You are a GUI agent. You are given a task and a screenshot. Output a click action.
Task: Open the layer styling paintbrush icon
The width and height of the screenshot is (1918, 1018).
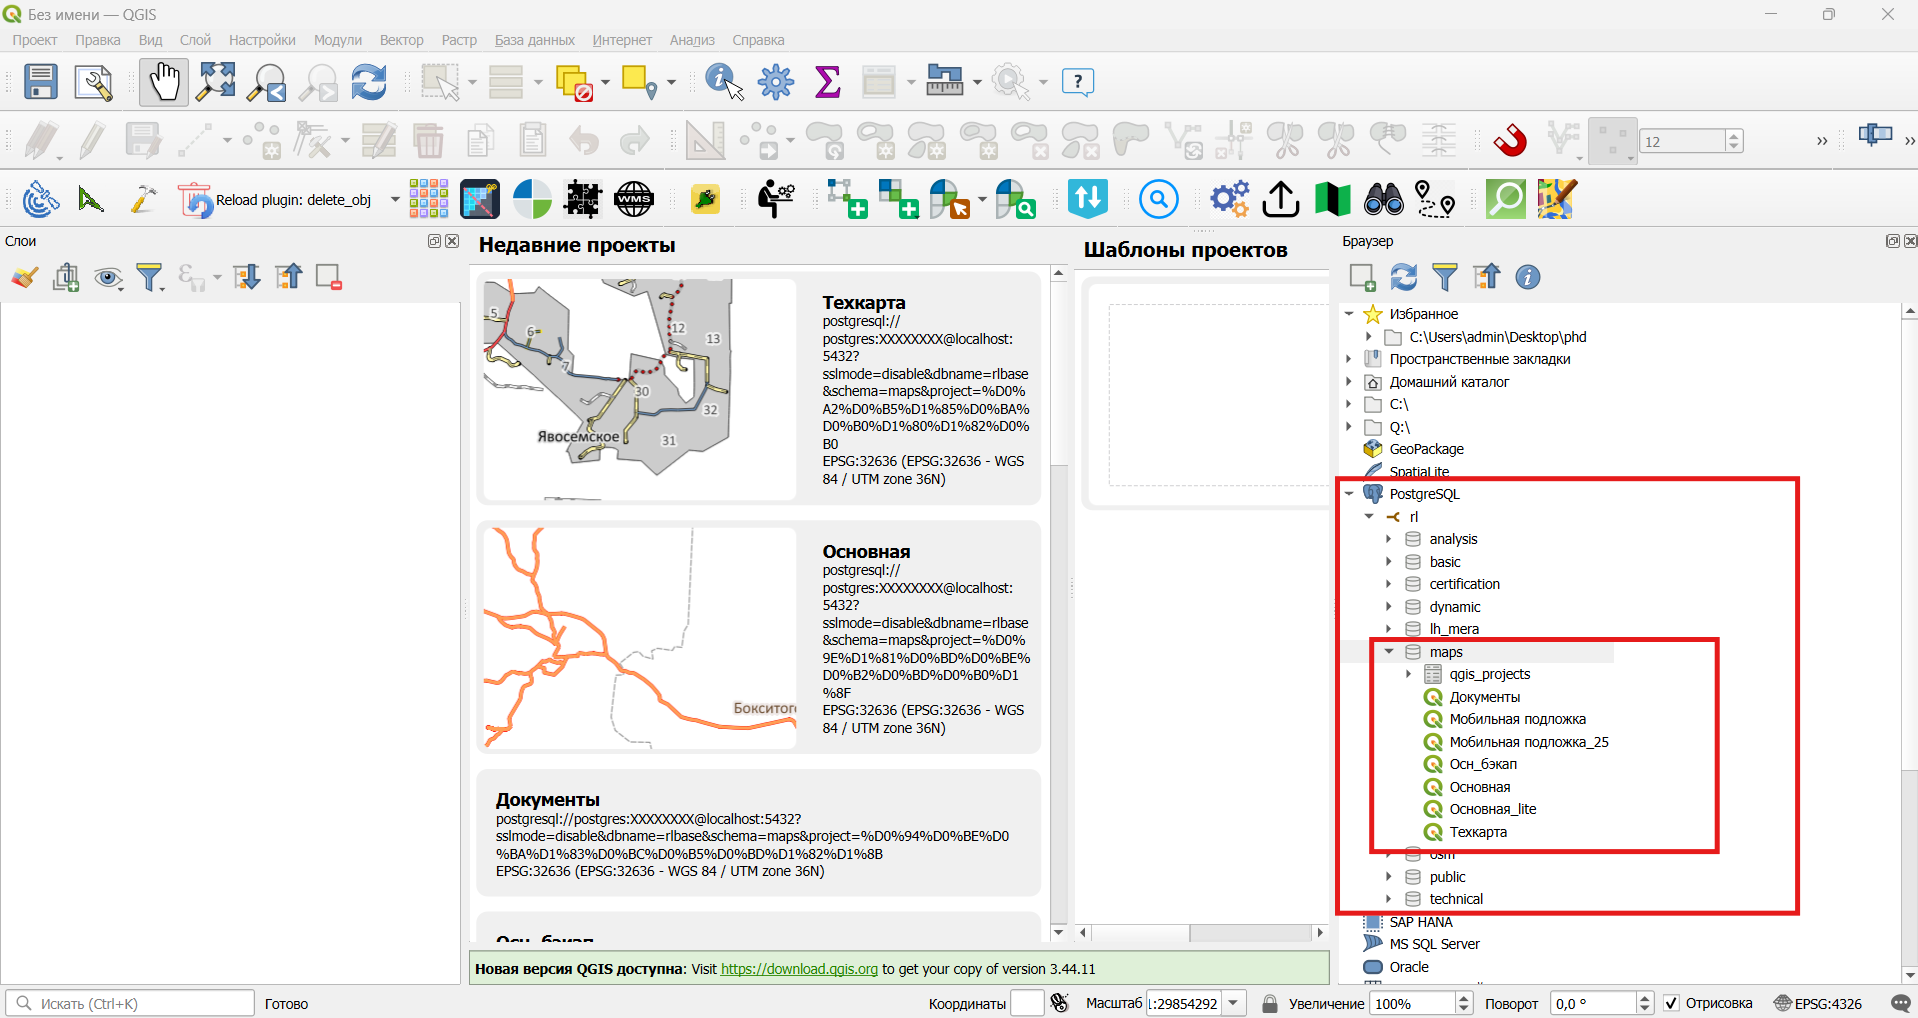(25, 277)
